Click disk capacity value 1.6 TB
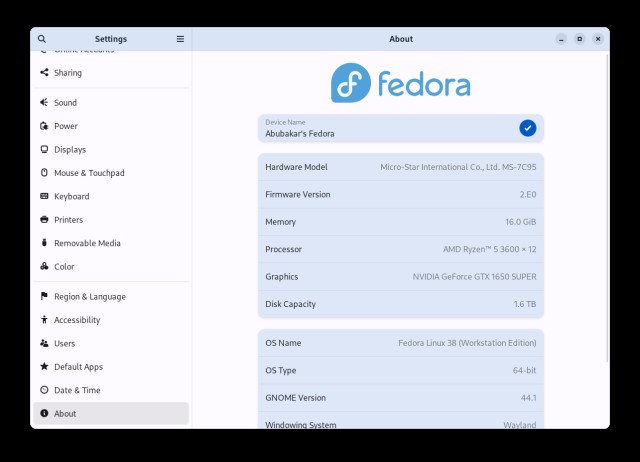 click(x=524, y=304)
